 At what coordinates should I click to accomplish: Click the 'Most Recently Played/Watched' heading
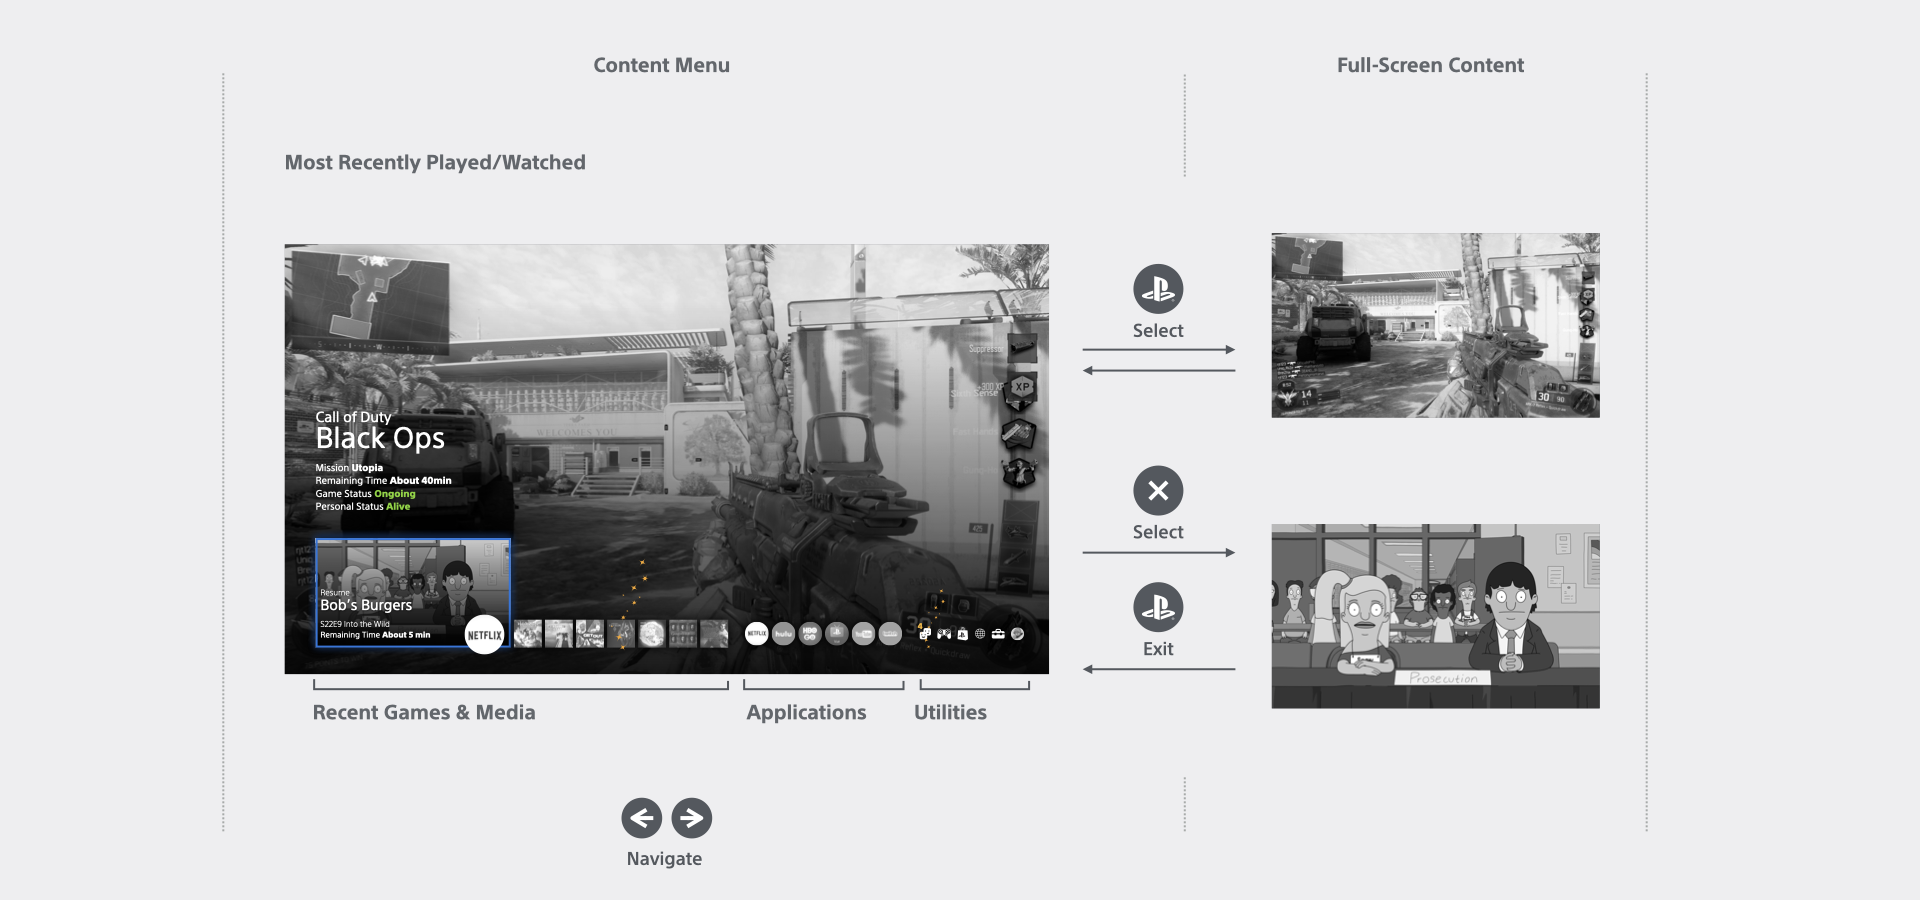click(x=435, y=162)
